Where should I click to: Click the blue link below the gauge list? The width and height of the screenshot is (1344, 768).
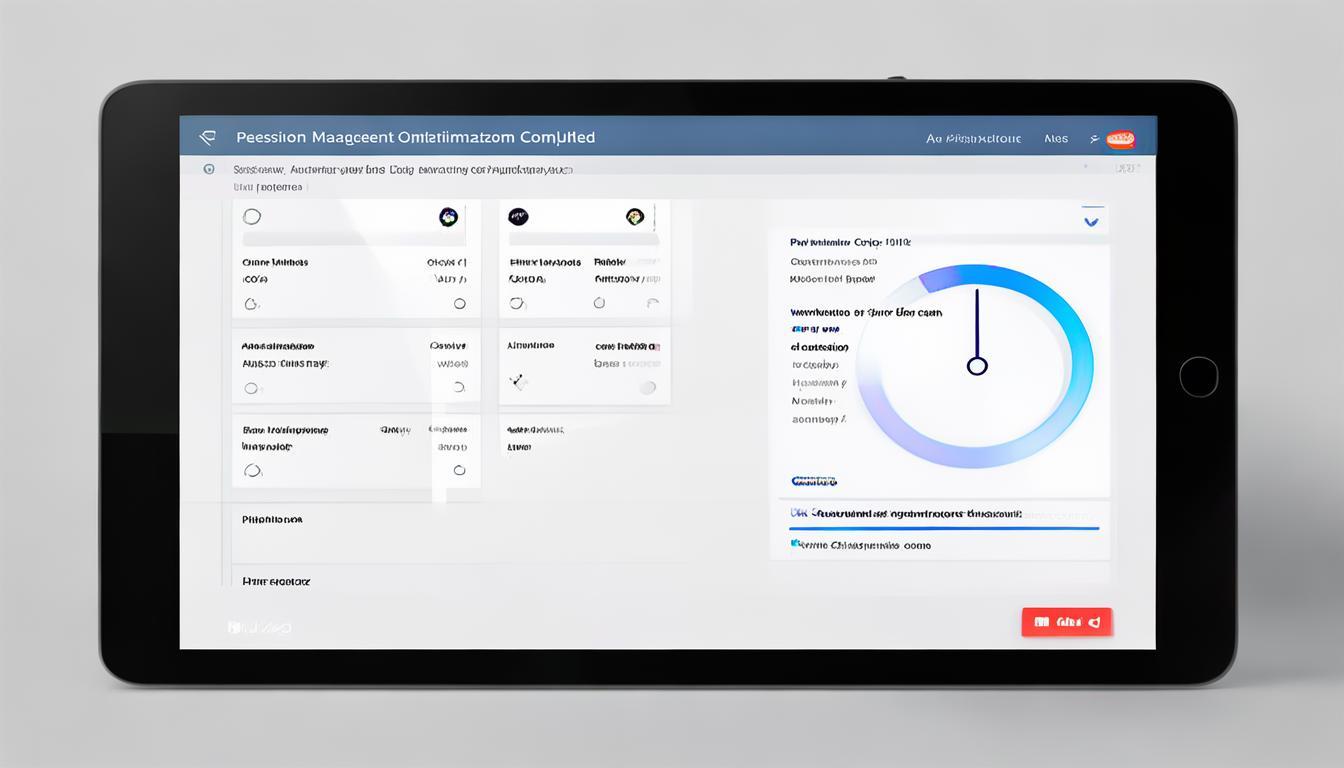click(814, 481)
